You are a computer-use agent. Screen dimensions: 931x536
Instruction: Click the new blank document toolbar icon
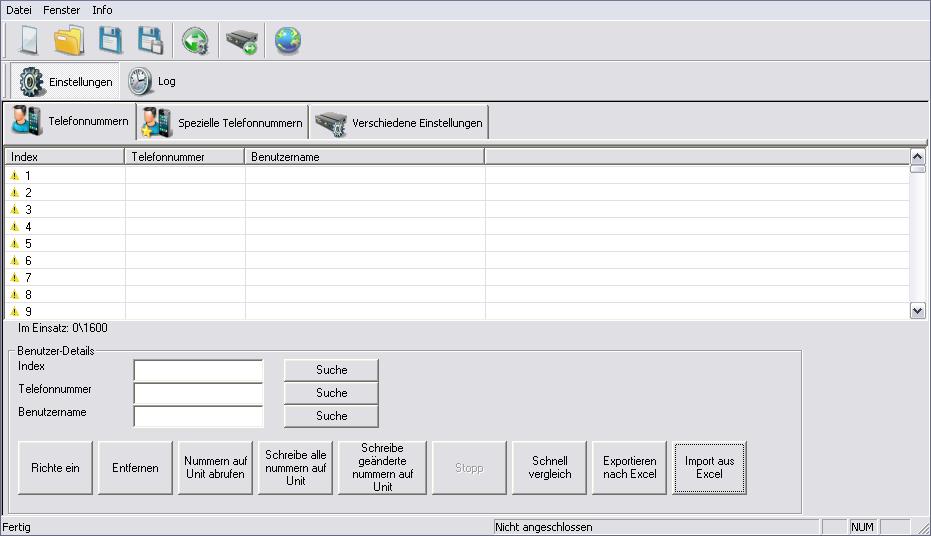tap(28, 41)
